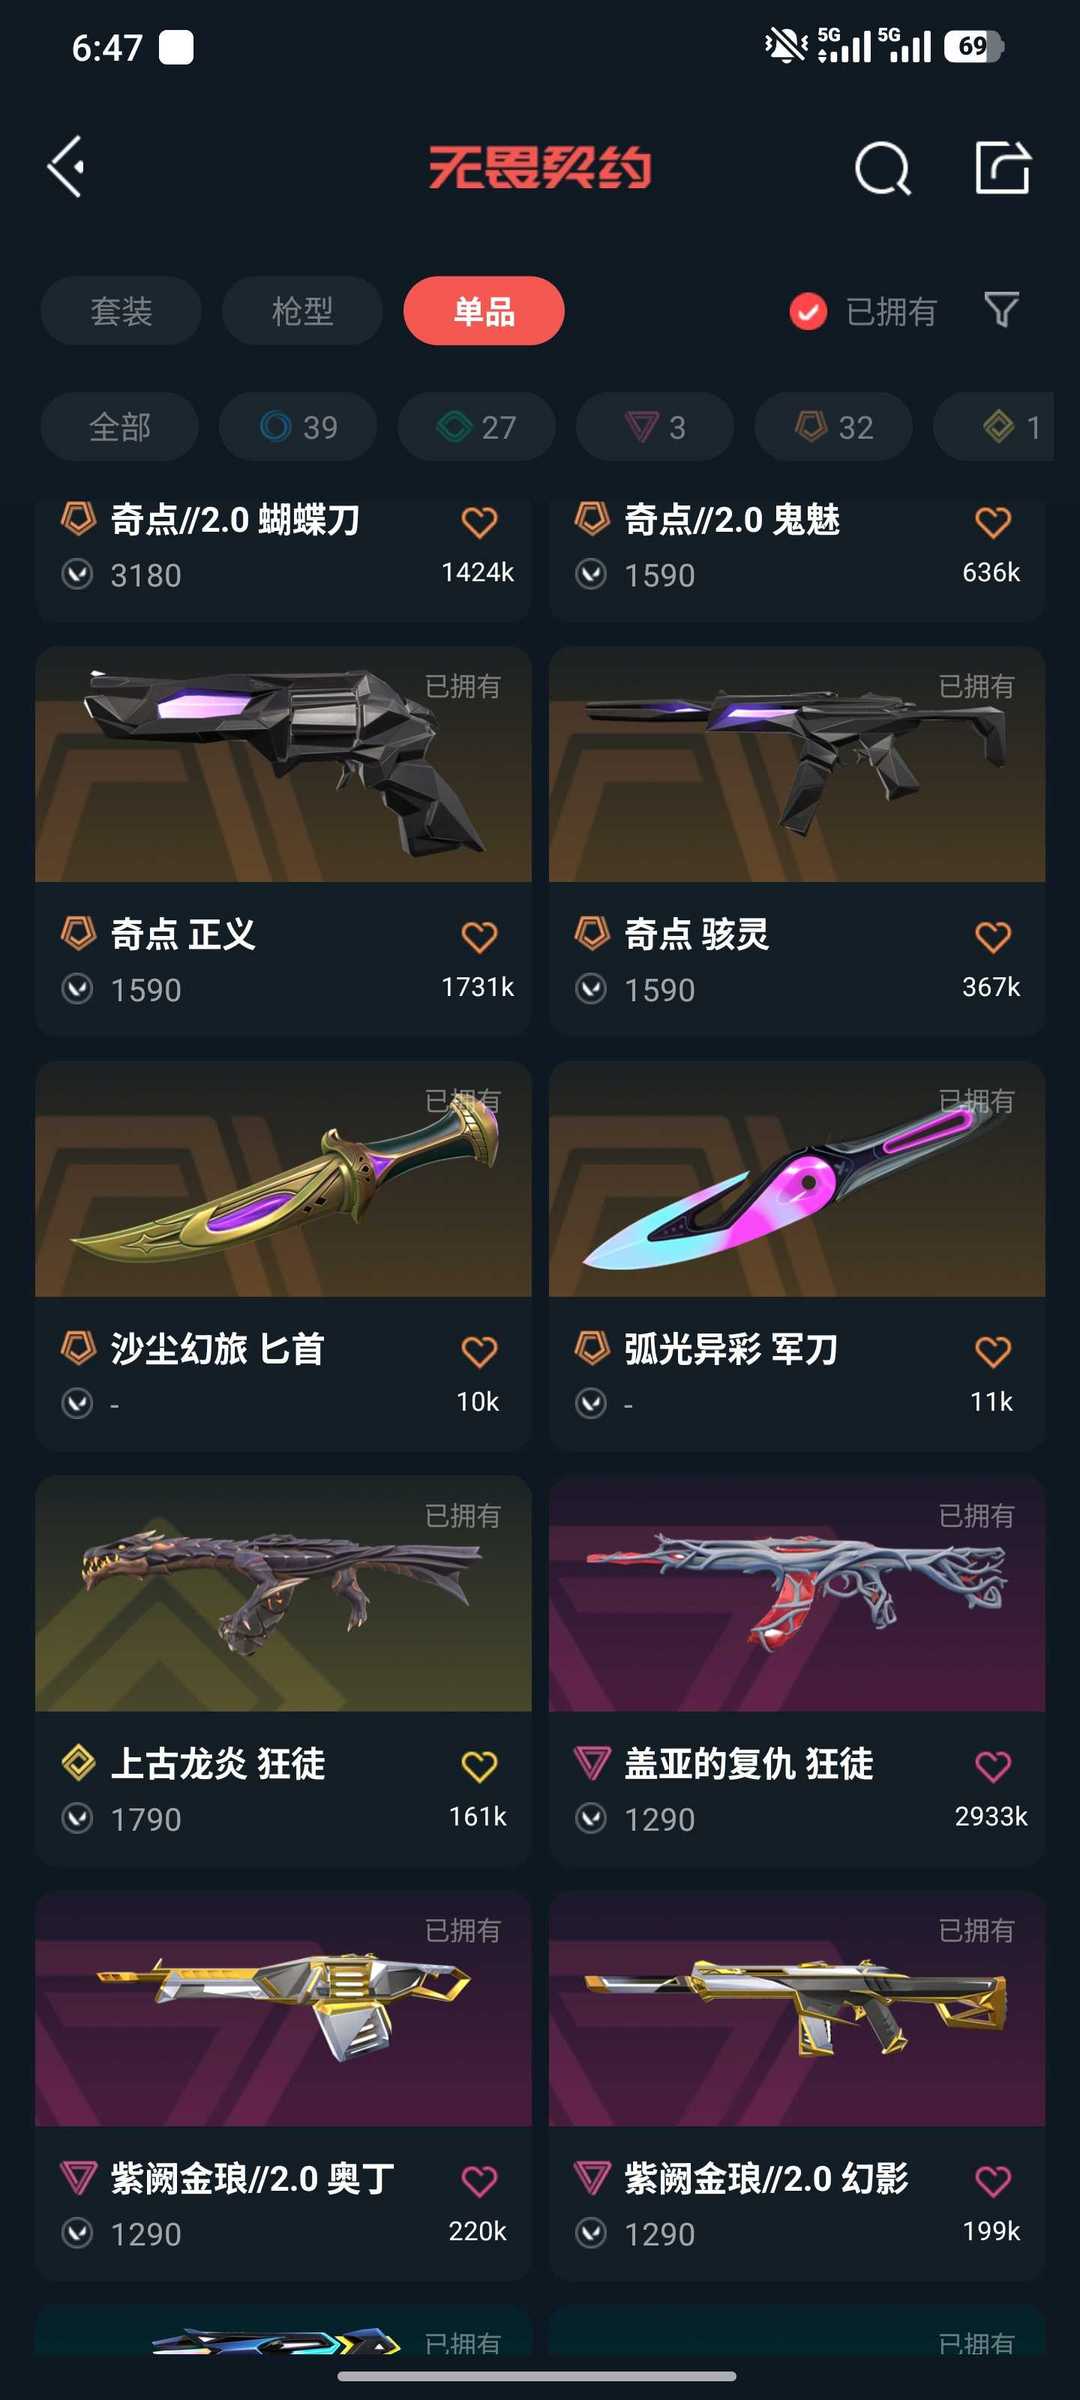Tap the share icon at top right
The height and width of the screenshot is (2400, 1080).
(1003, 167)
